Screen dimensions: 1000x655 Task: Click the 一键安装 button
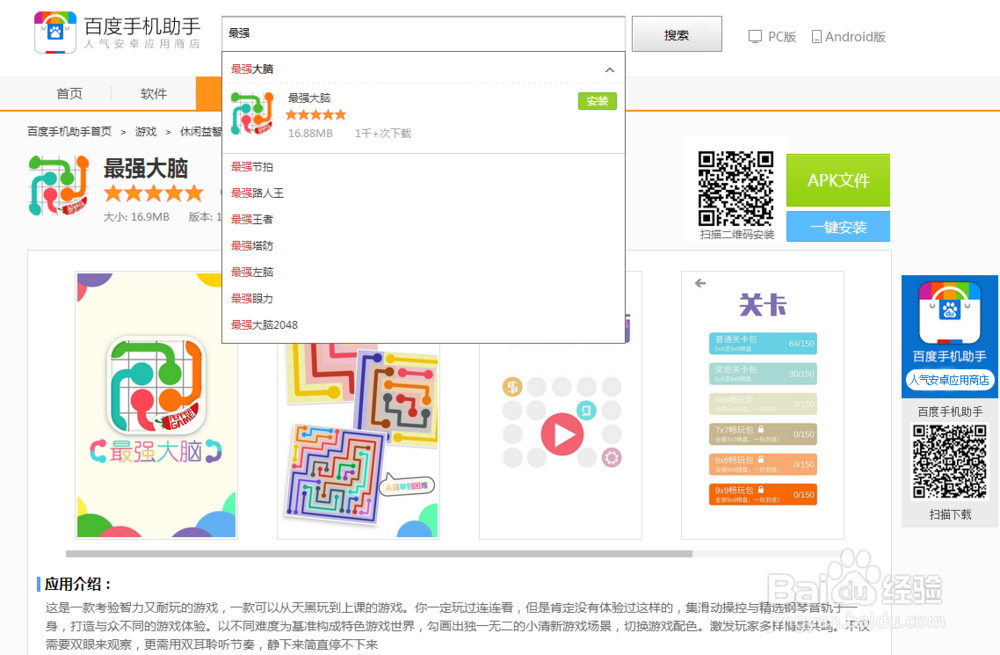pos(838,227)
